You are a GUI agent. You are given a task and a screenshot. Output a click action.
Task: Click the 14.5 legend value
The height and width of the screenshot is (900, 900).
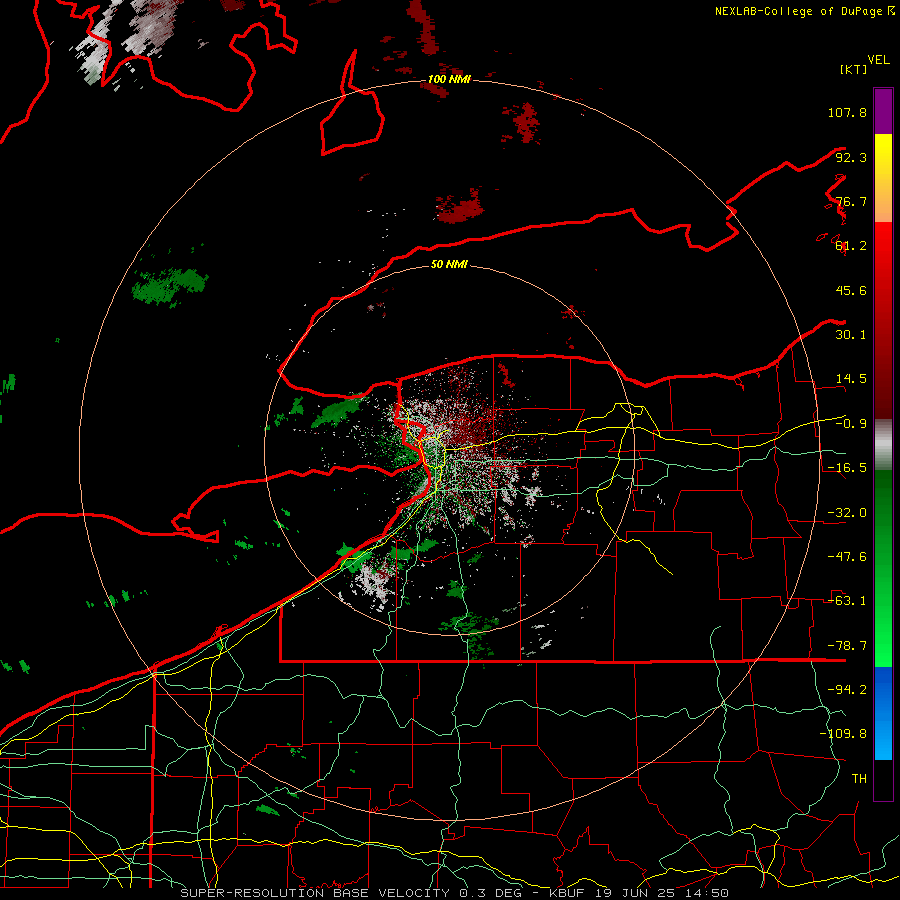(851, 379)
